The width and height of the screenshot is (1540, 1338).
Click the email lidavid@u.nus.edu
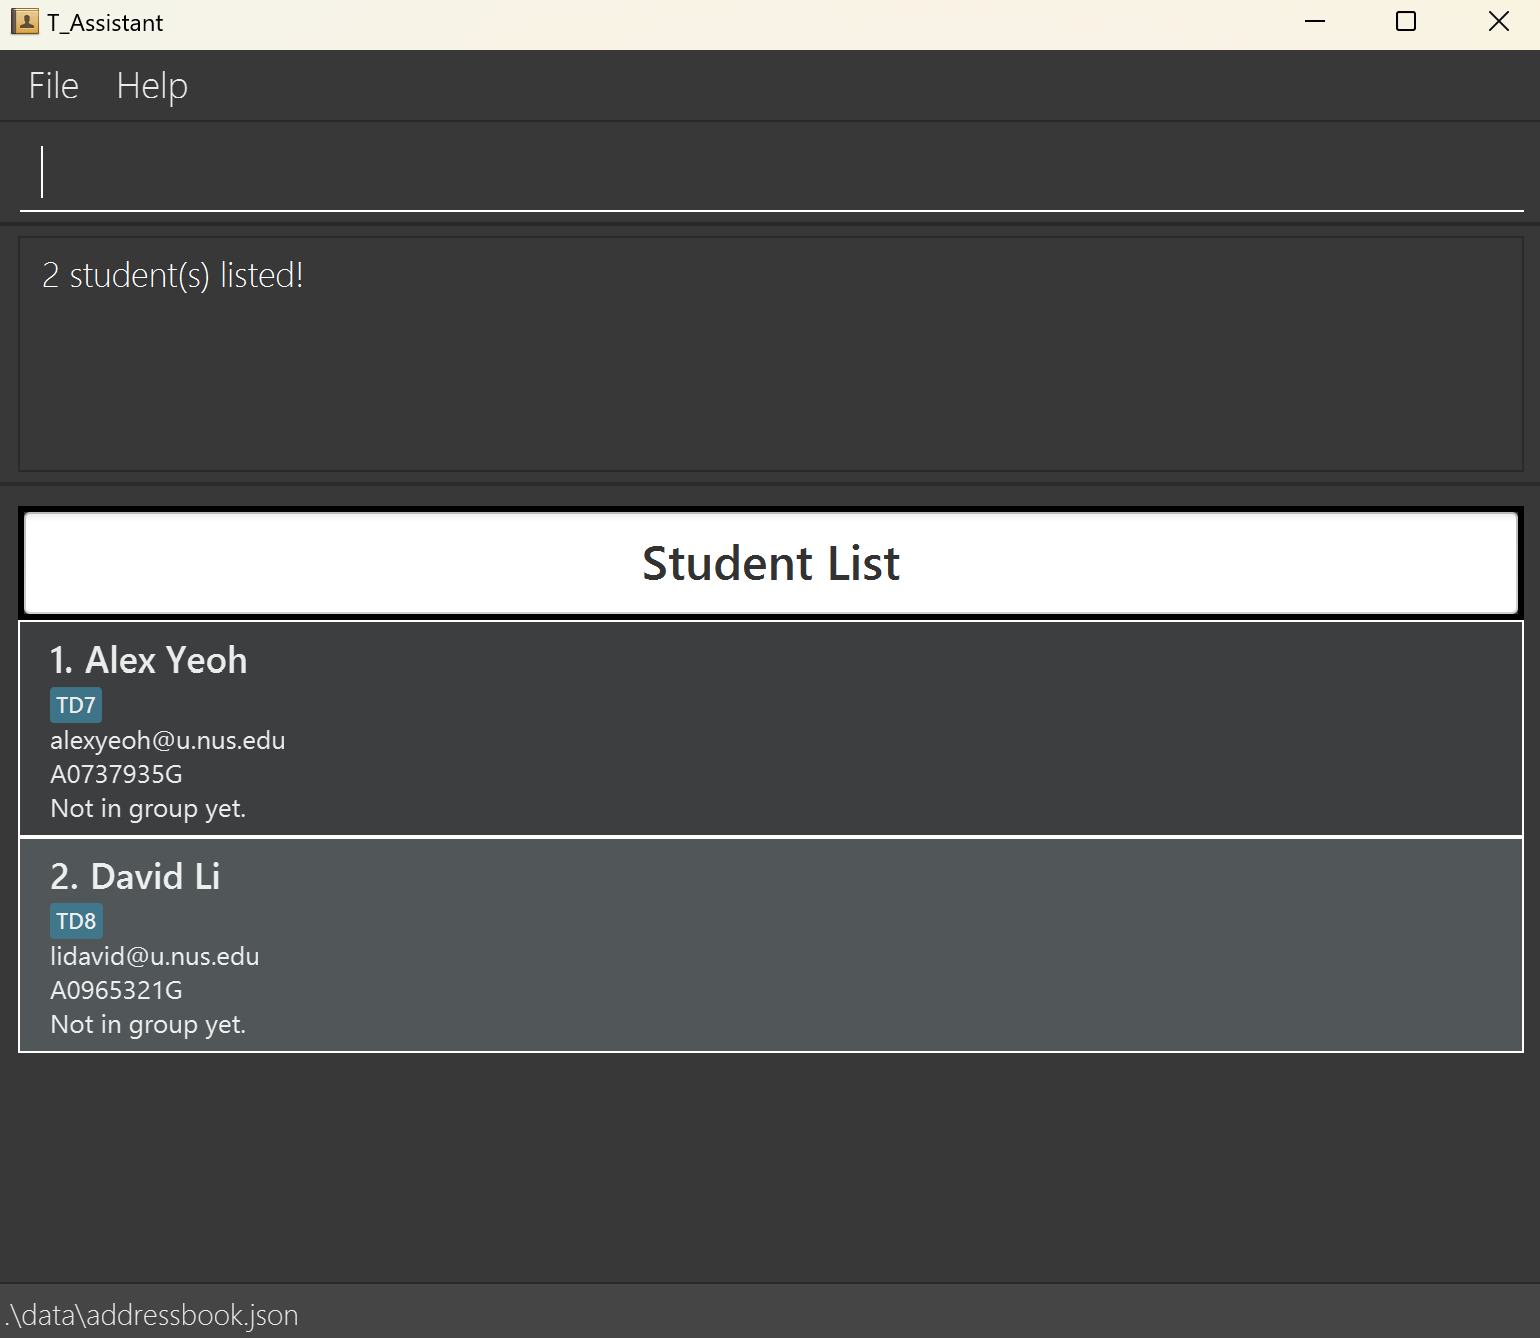155,957
